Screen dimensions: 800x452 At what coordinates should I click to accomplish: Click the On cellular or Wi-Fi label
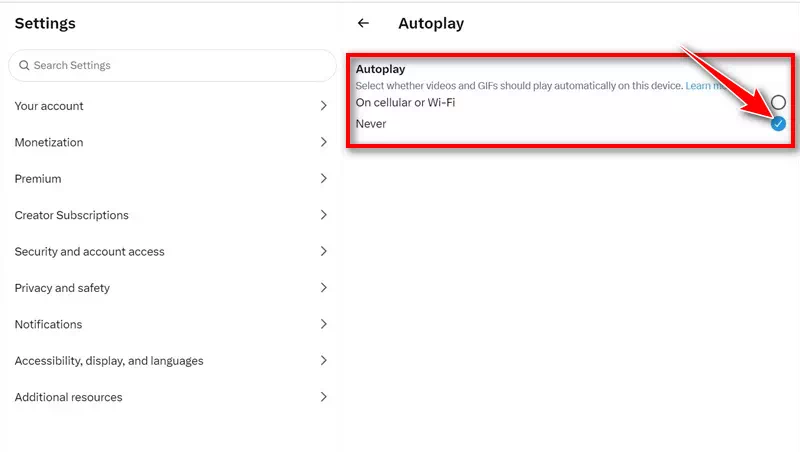(x=405, y=103)
